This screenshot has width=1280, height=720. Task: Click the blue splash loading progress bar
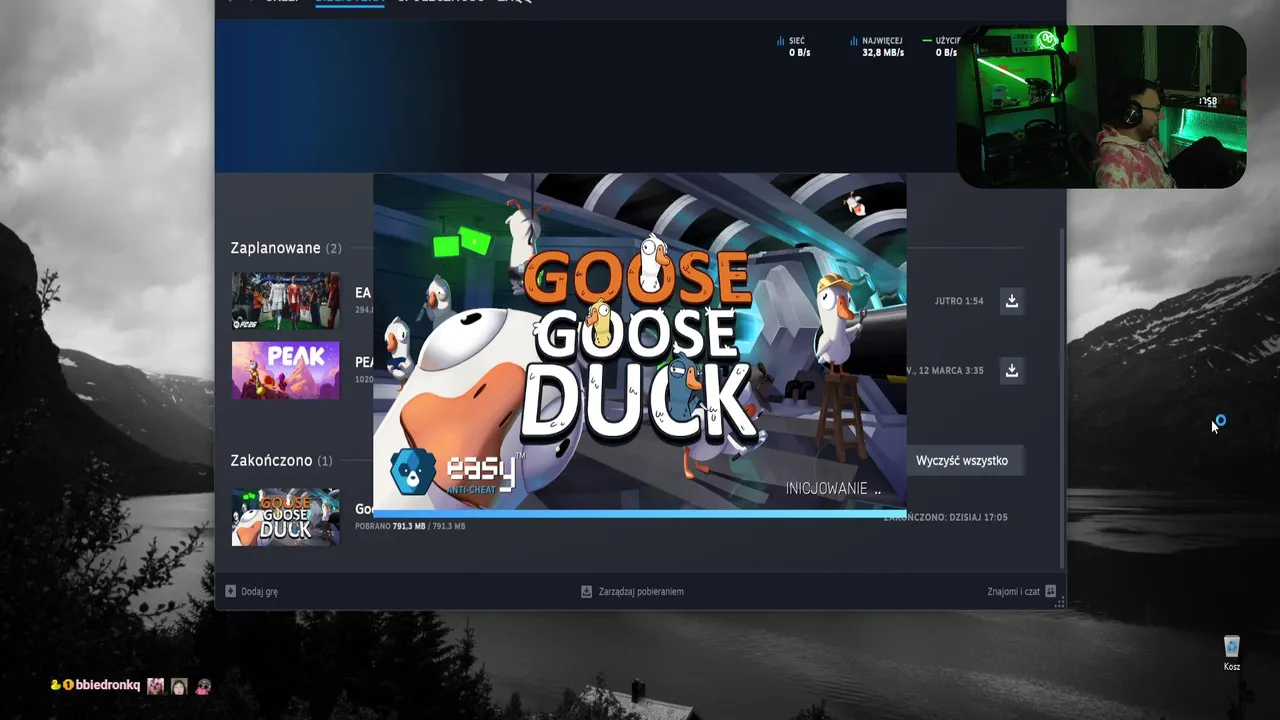click(x=640, y=514)
